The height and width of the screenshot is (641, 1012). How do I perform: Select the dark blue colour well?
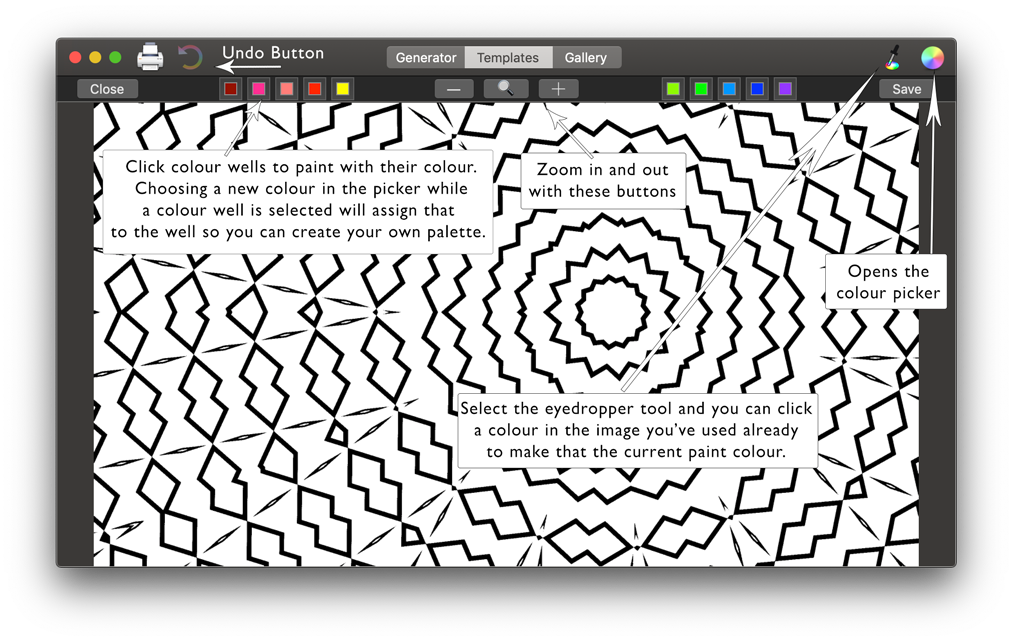757,88
